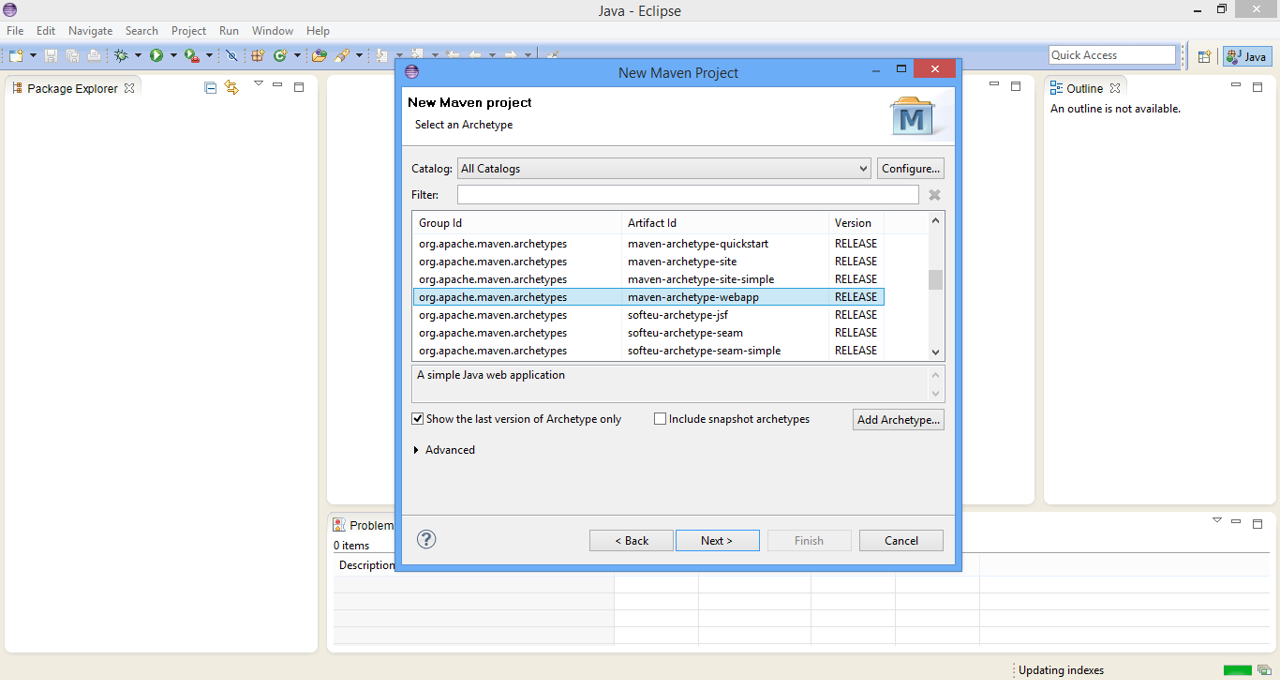
Task: Open the Help menu
Action: point(317,31)
